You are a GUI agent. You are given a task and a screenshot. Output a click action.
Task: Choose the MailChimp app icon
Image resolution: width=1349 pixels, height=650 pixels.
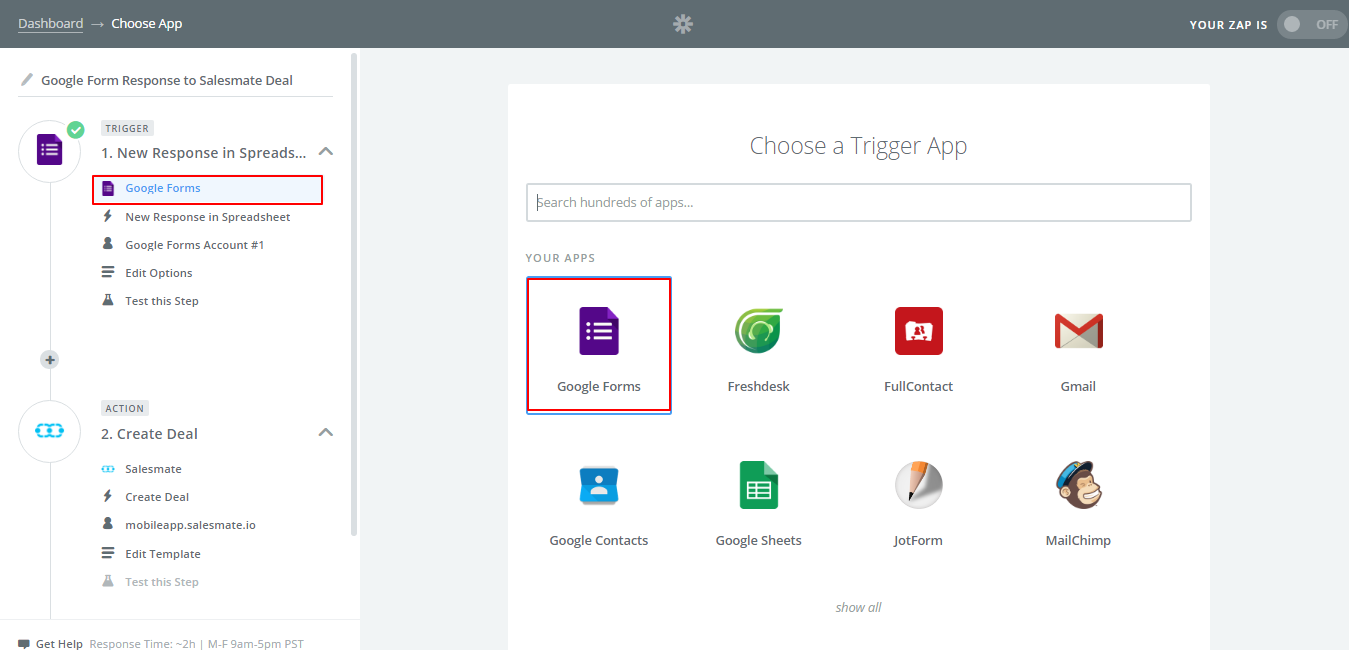[x=1078, y=485]
